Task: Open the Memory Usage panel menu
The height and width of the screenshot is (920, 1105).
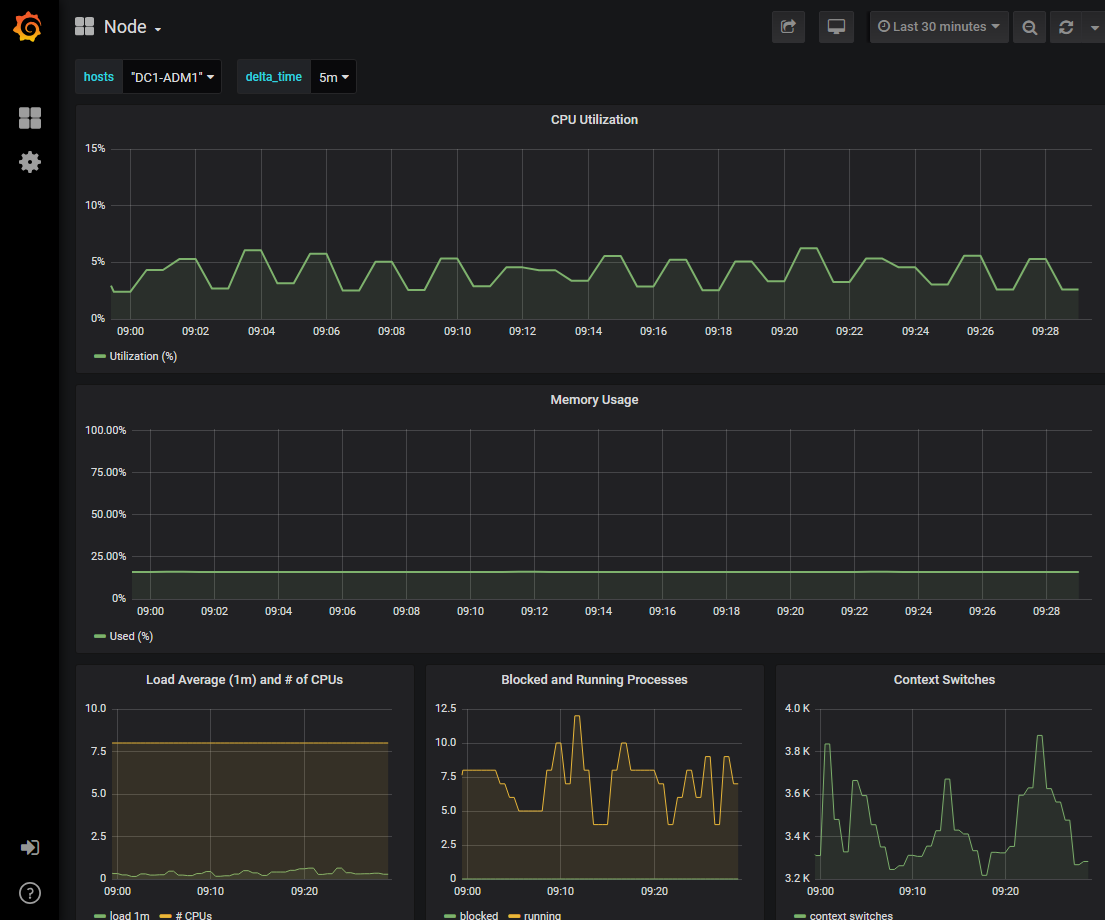Action: [x=593, y=399]
